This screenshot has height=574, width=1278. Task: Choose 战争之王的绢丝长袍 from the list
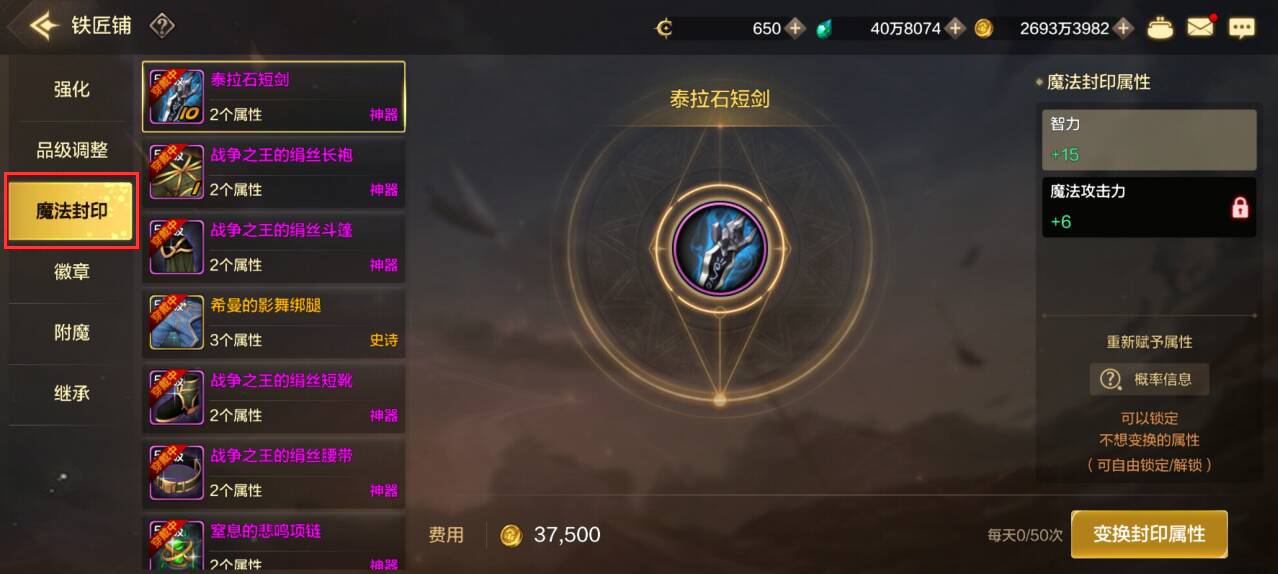(x=274, y=172)
